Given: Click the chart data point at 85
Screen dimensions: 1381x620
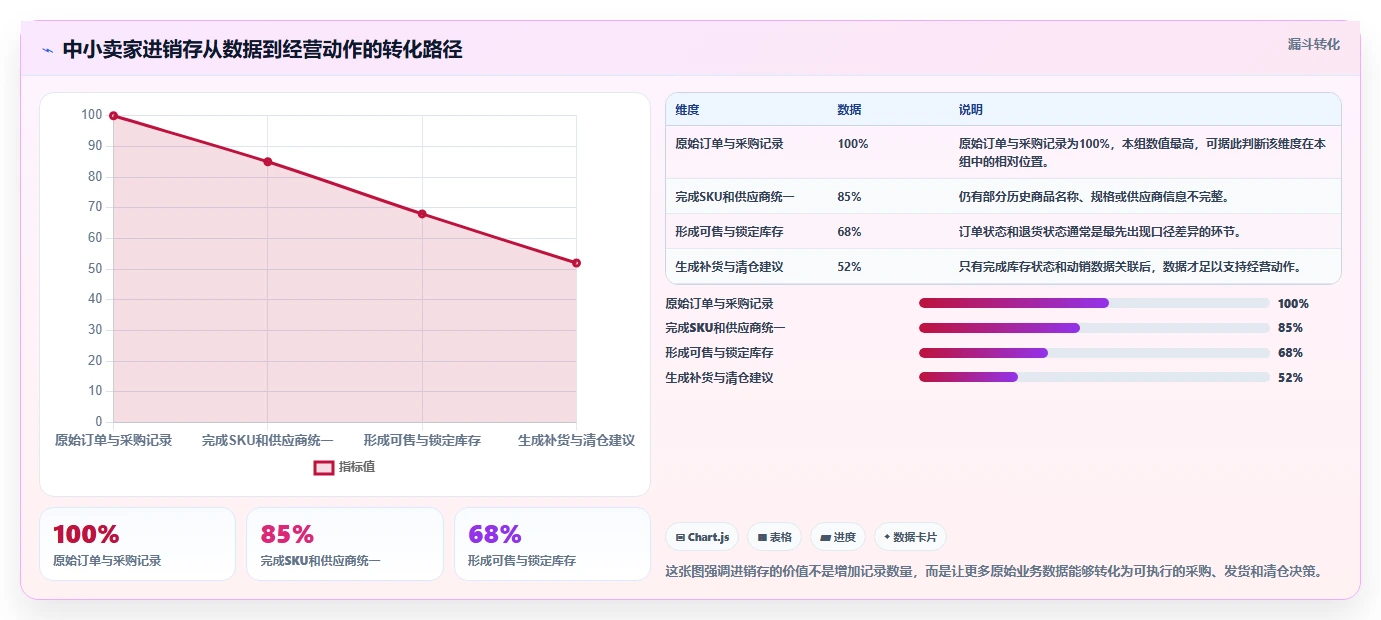Looking at the screenshot, I should [268, 162].
